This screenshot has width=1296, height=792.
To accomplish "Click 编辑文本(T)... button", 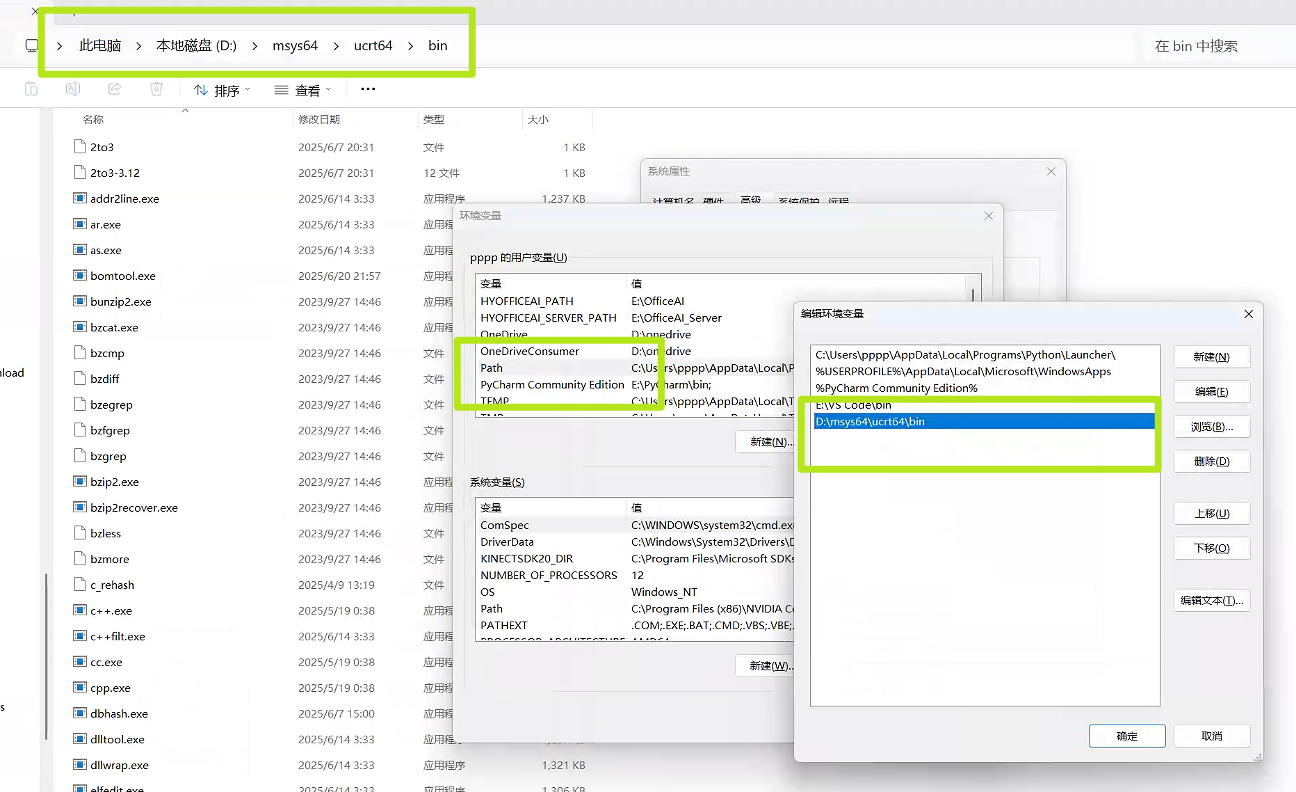I will tap(1211, 601).
